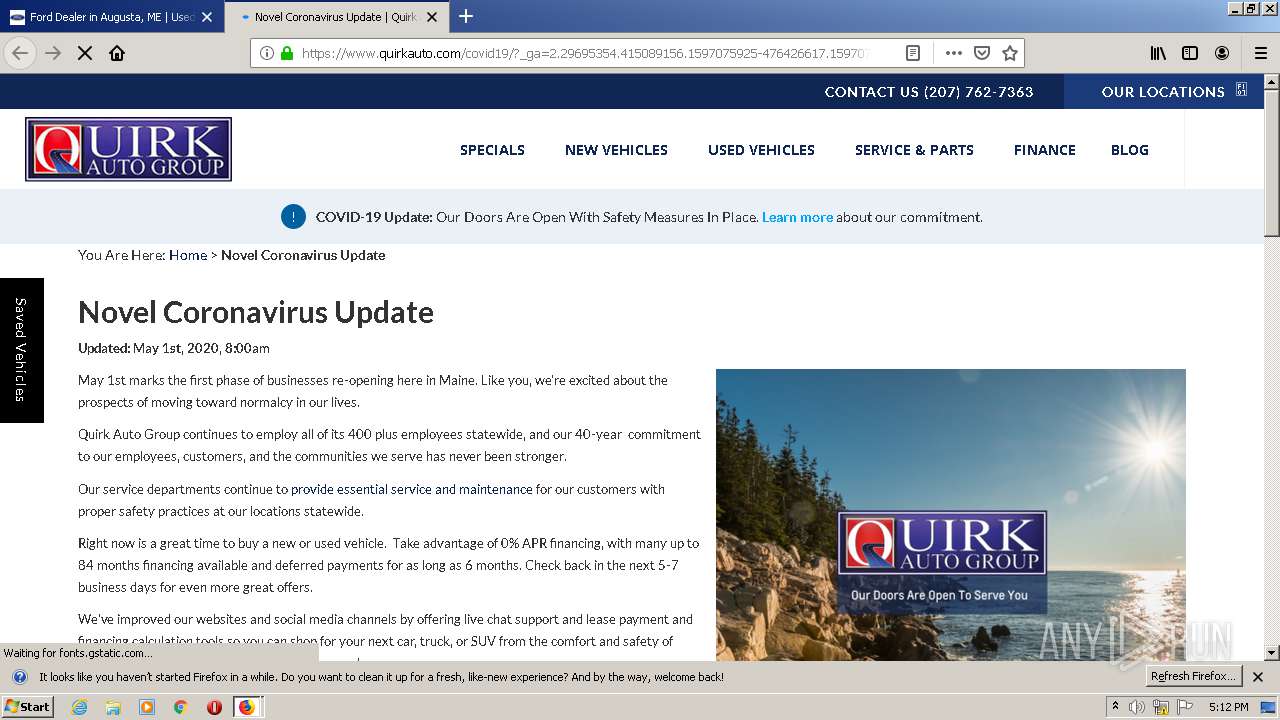Click the Refresh Firefox button

[1193, 676]
